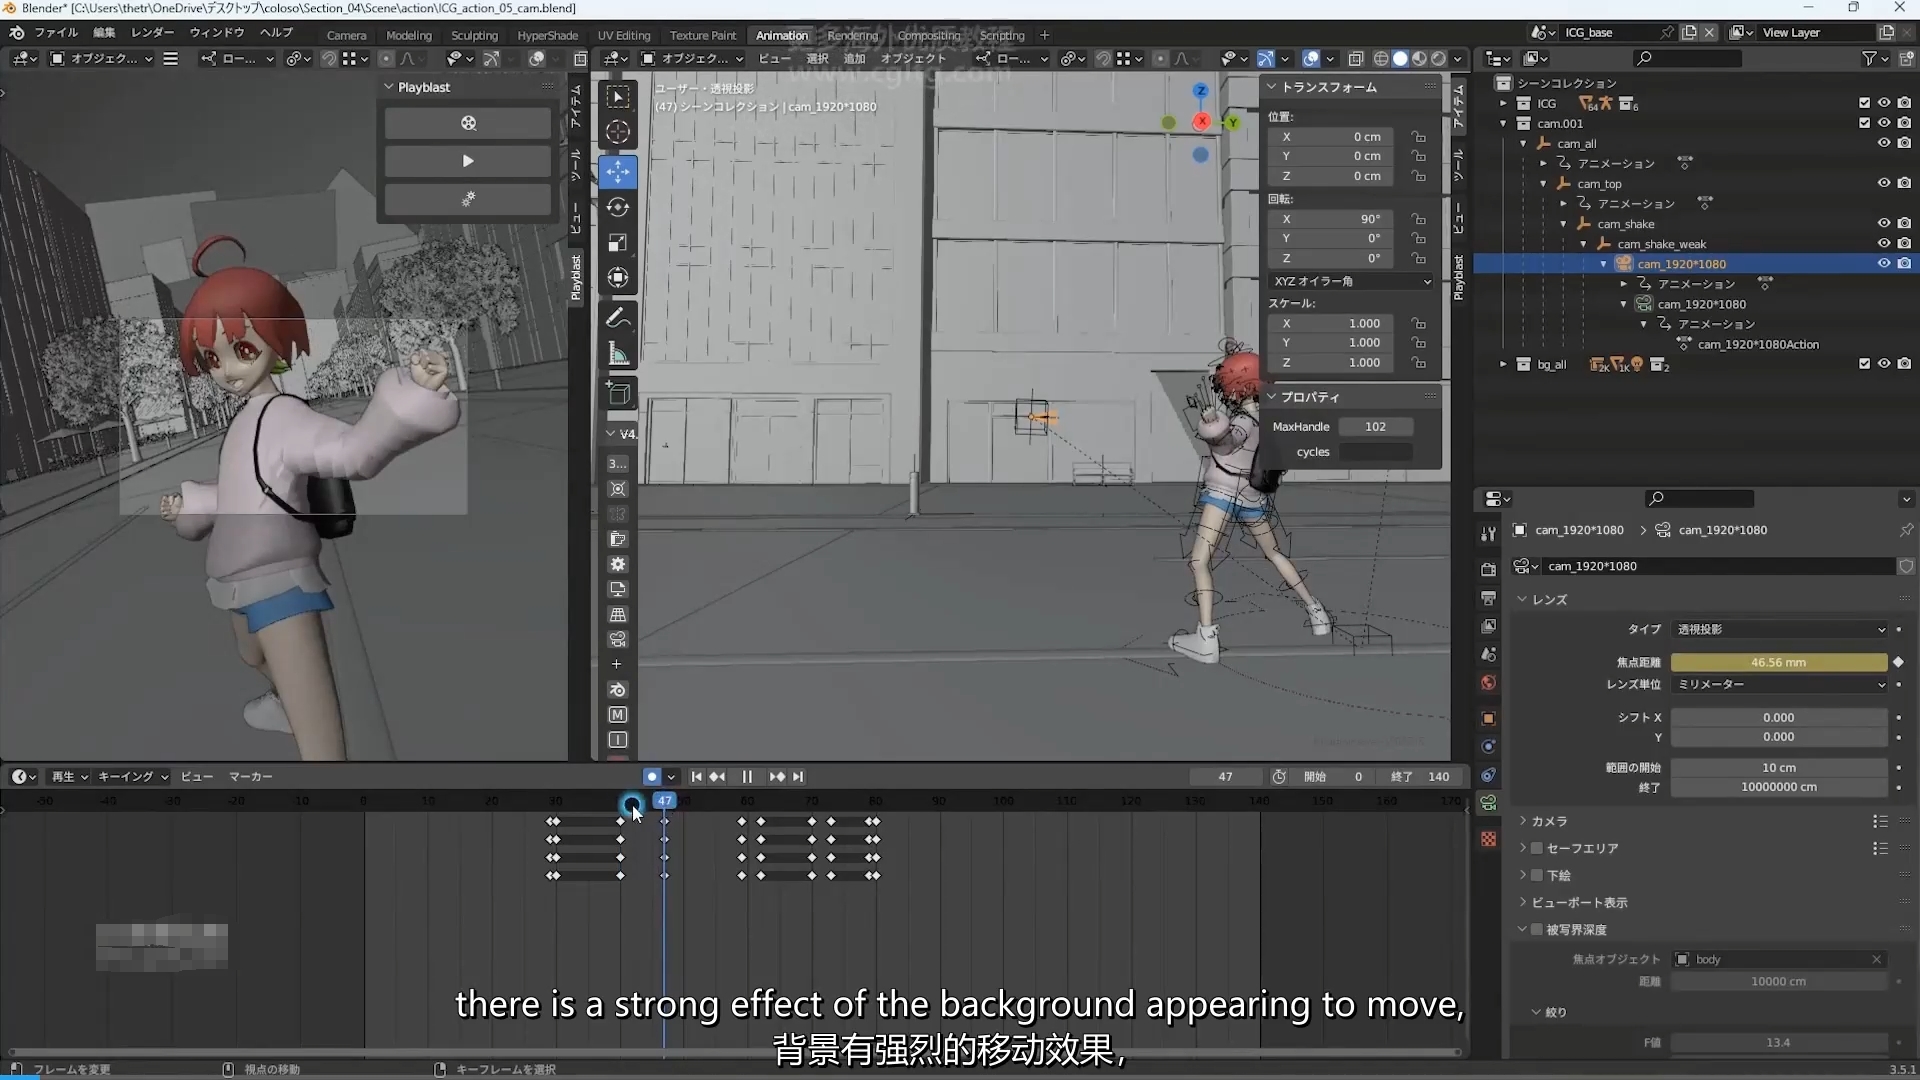
Task: Disable render for cam.001 collection
Action: (x=1904, y=123)
